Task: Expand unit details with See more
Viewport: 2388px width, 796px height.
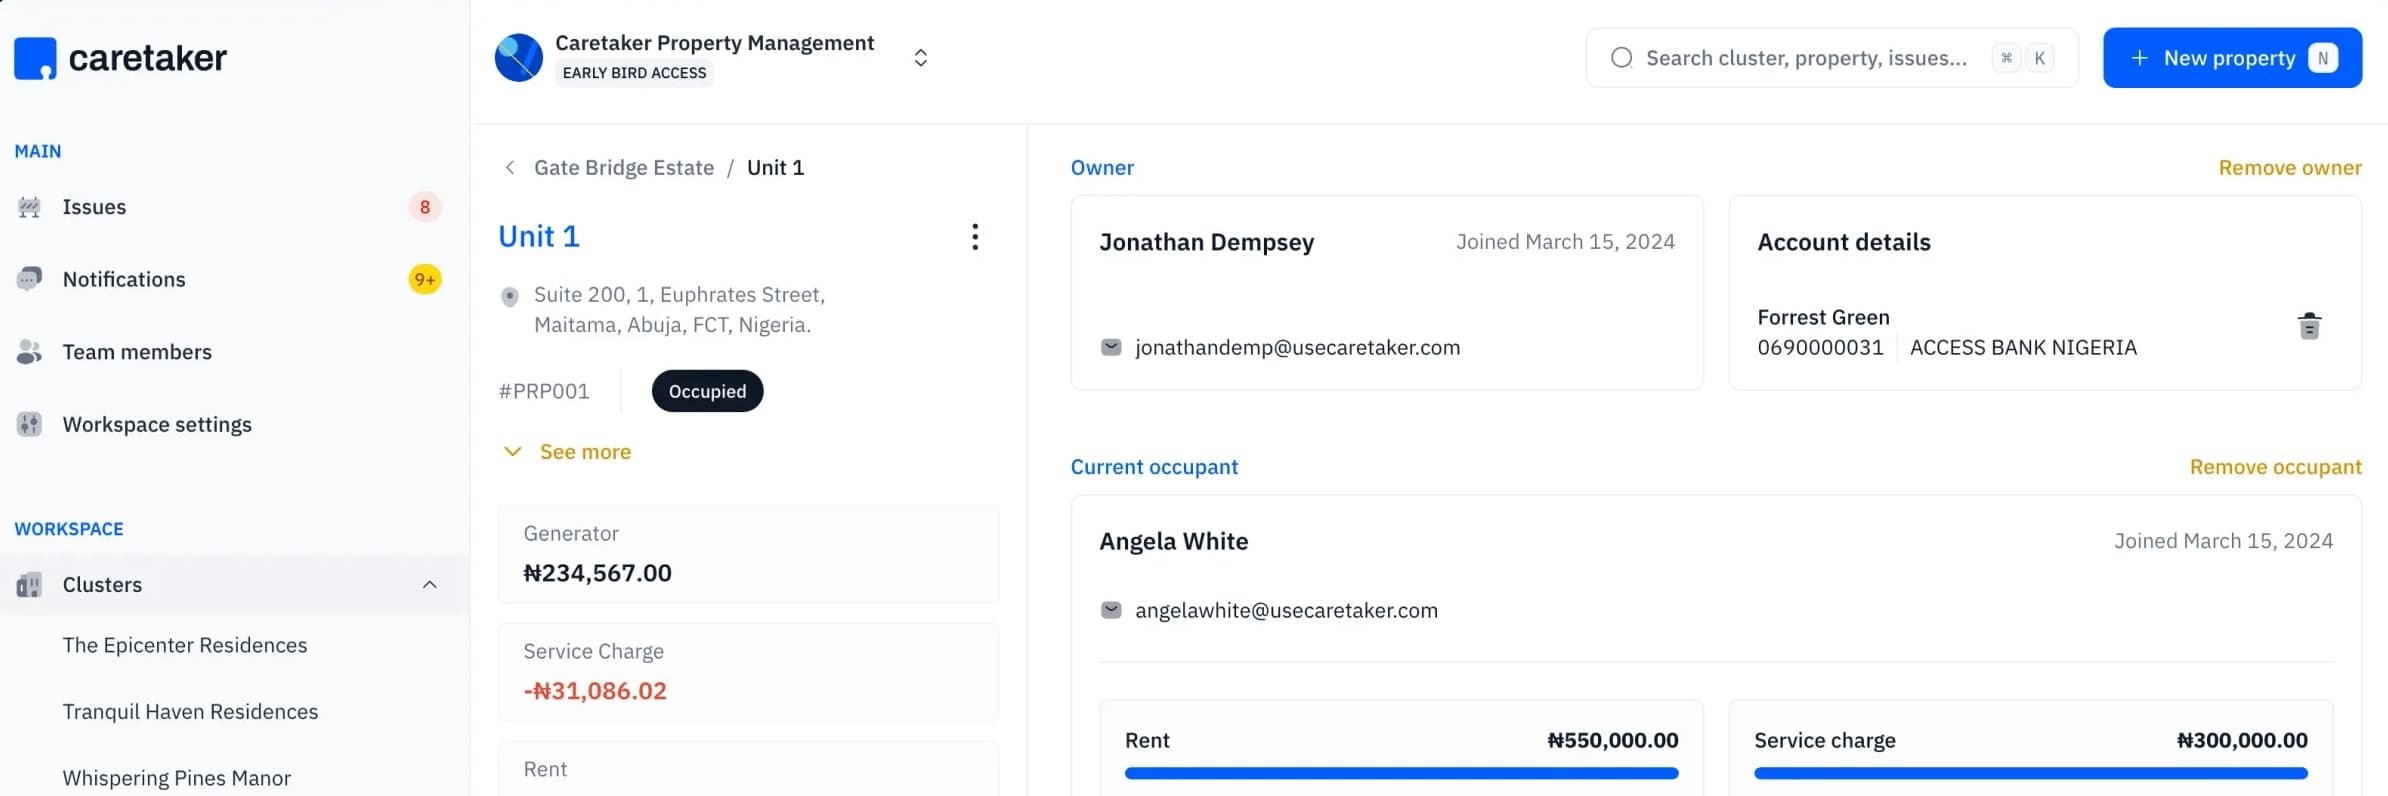Action: point(567,452)
